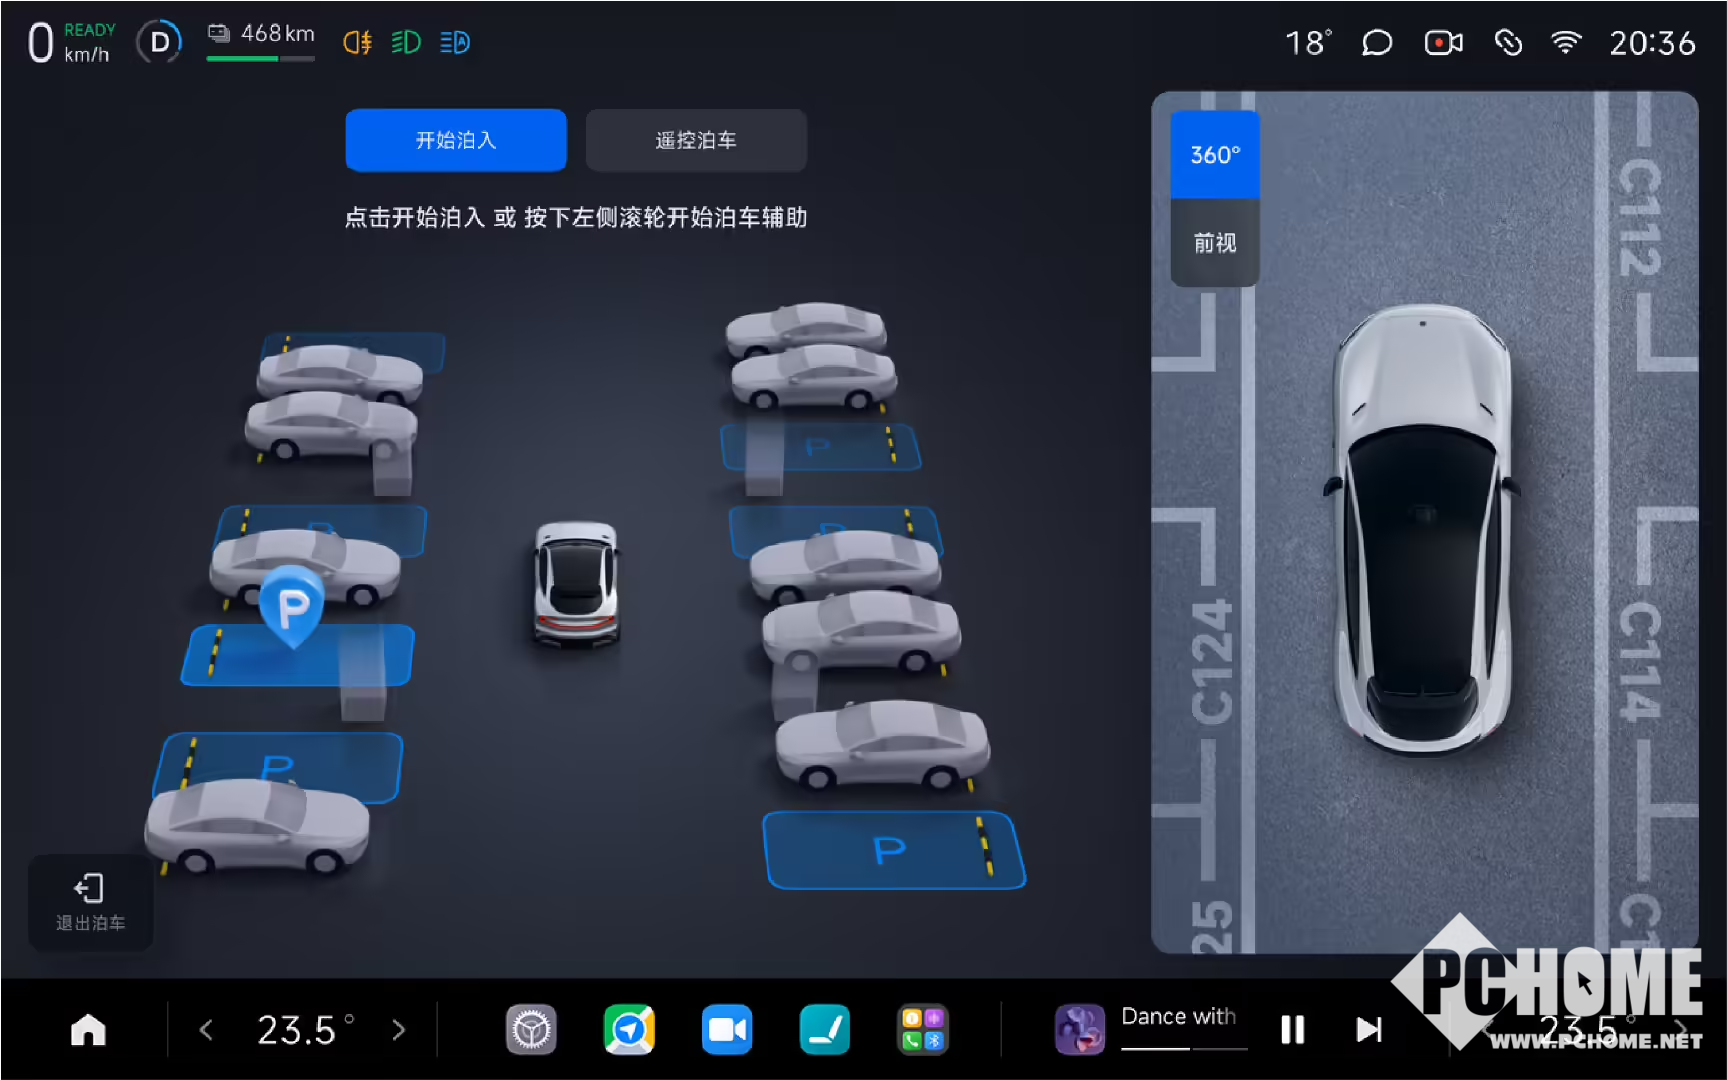Switch camera to 前视 front view
Image resolution: width=1727 pixels, height=1080 pixels.
pyautogui.click(x=1215, y=243)
